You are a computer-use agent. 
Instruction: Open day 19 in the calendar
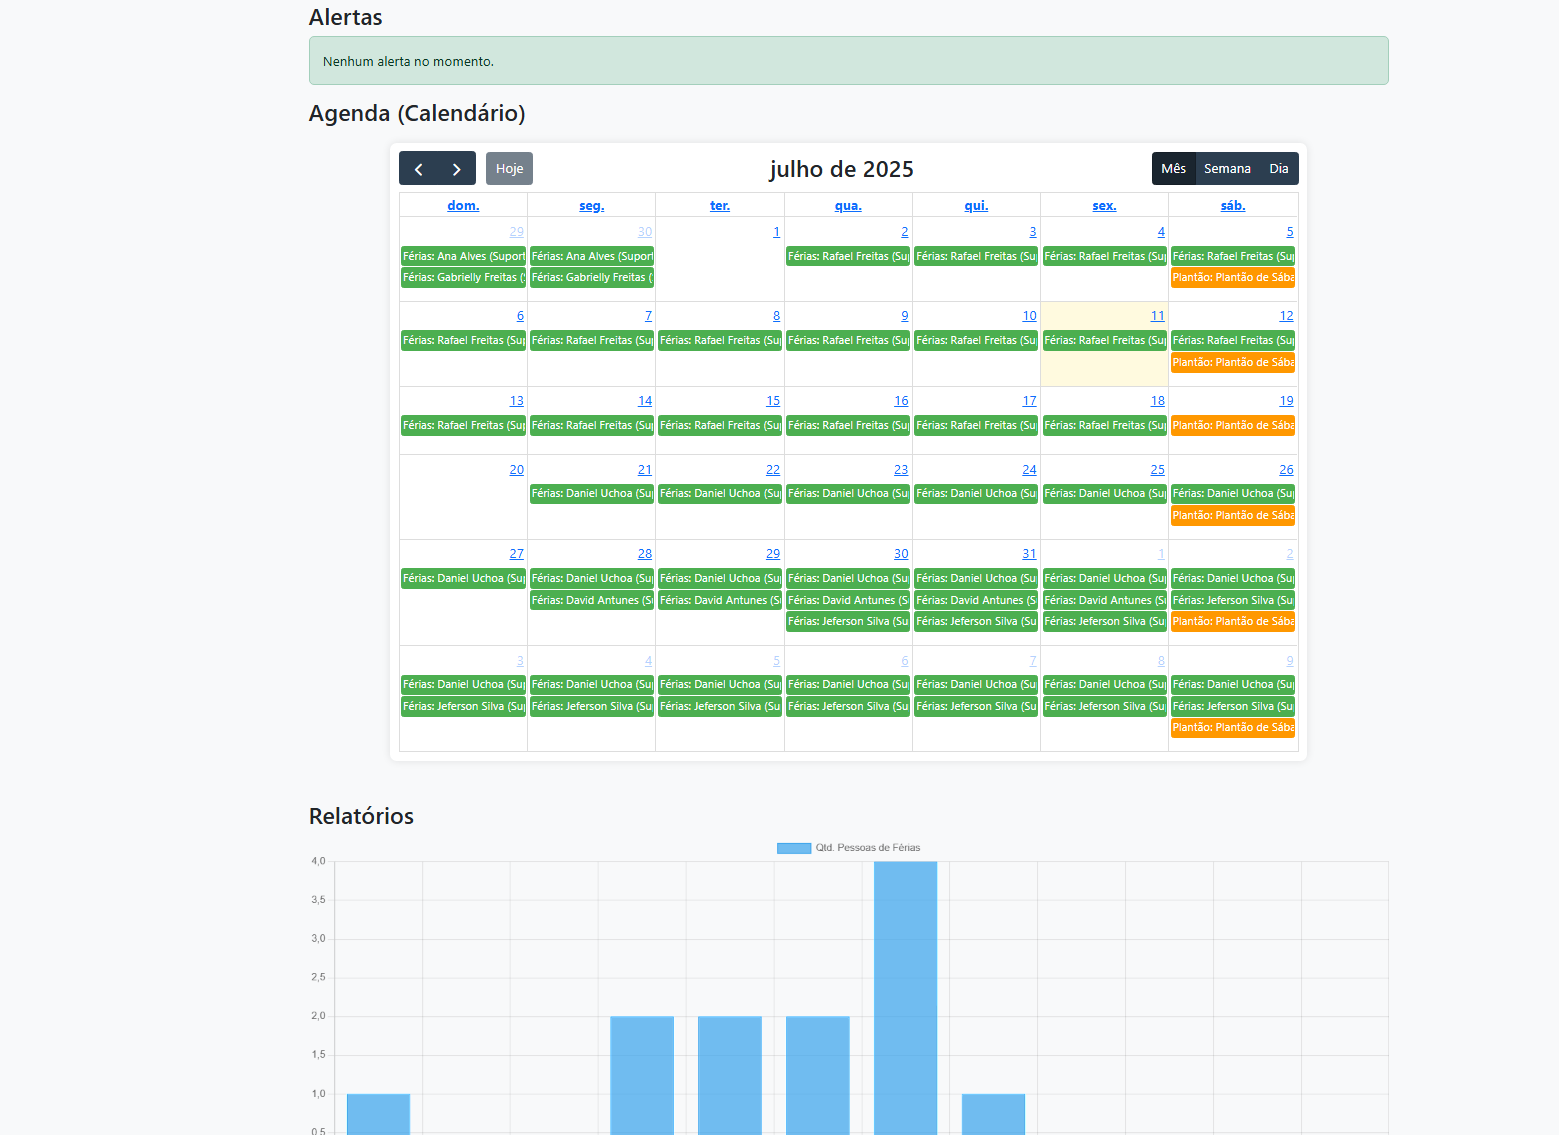click(1286, 401)
